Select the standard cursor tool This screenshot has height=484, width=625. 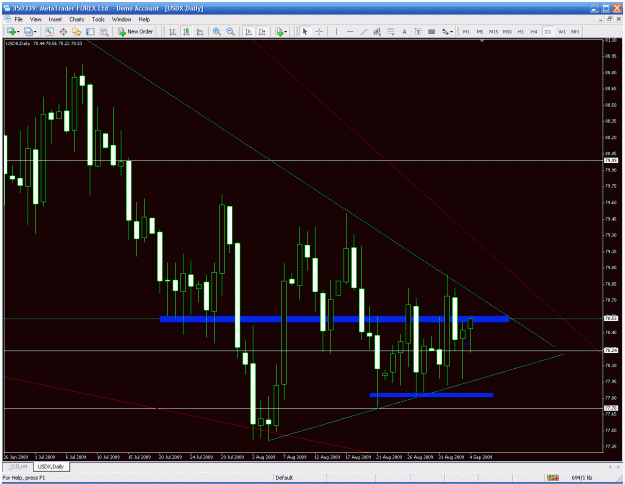(305, 31)
